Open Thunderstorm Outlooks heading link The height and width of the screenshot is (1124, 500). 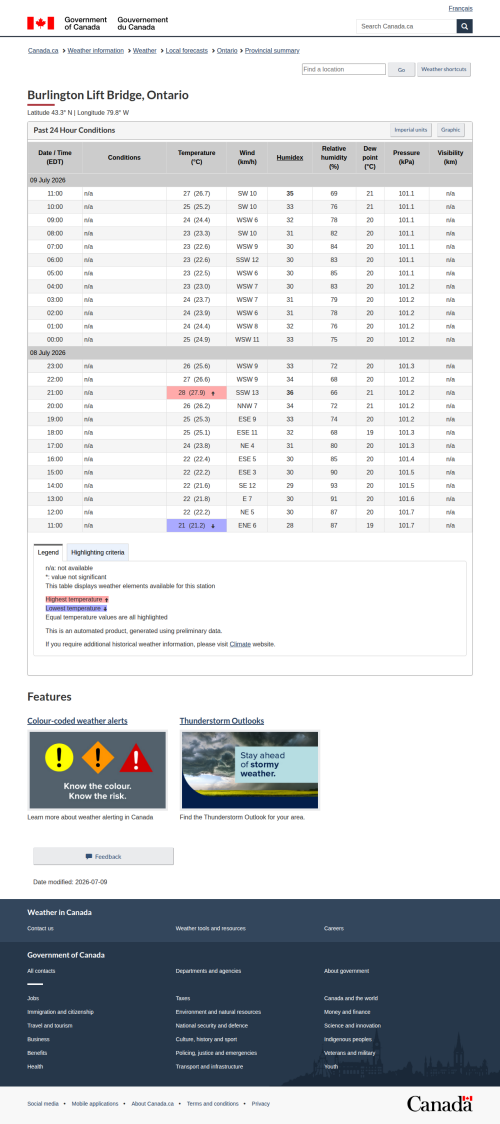click(222, 720)
